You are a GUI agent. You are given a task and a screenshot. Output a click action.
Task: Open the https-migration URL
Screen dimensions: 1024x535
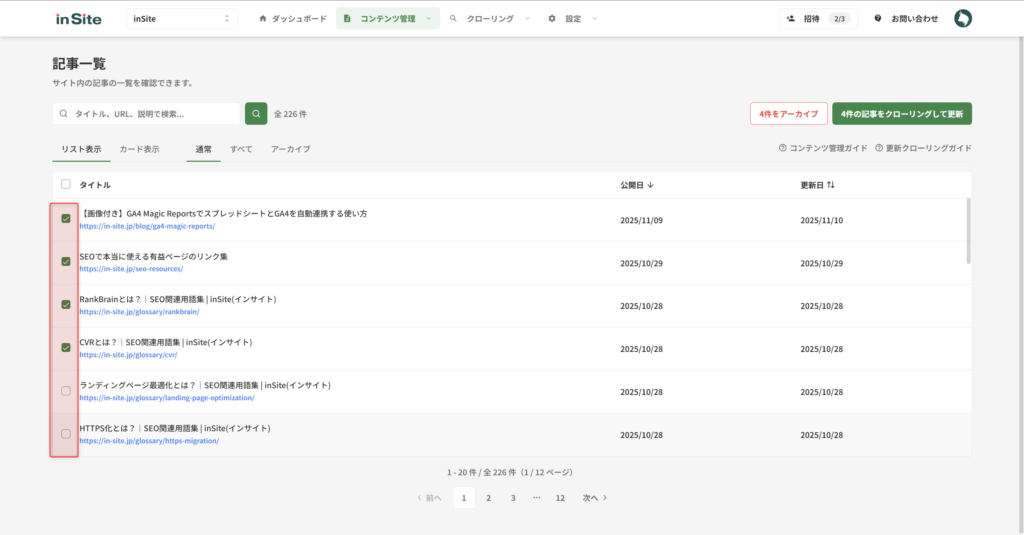pos(149,441)
